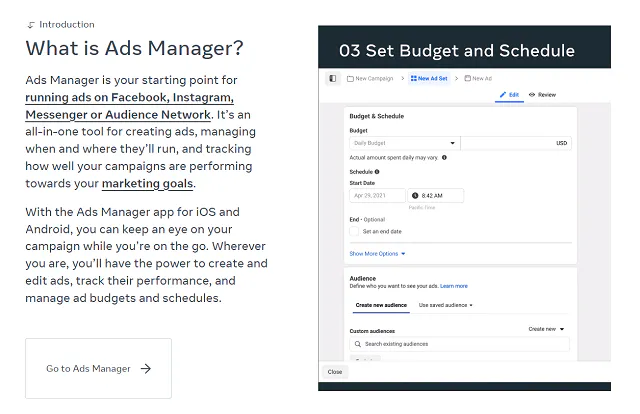This screenshot has width=640, height=414.
Task: Open the Daily Budget dropdown
Action: pyautogui.click(x=404, y=143)
